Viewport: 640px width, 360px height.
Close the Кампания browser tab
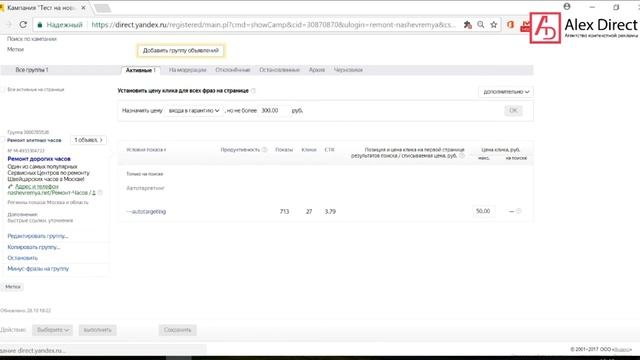pyautogui.click(x=83, y=8)
